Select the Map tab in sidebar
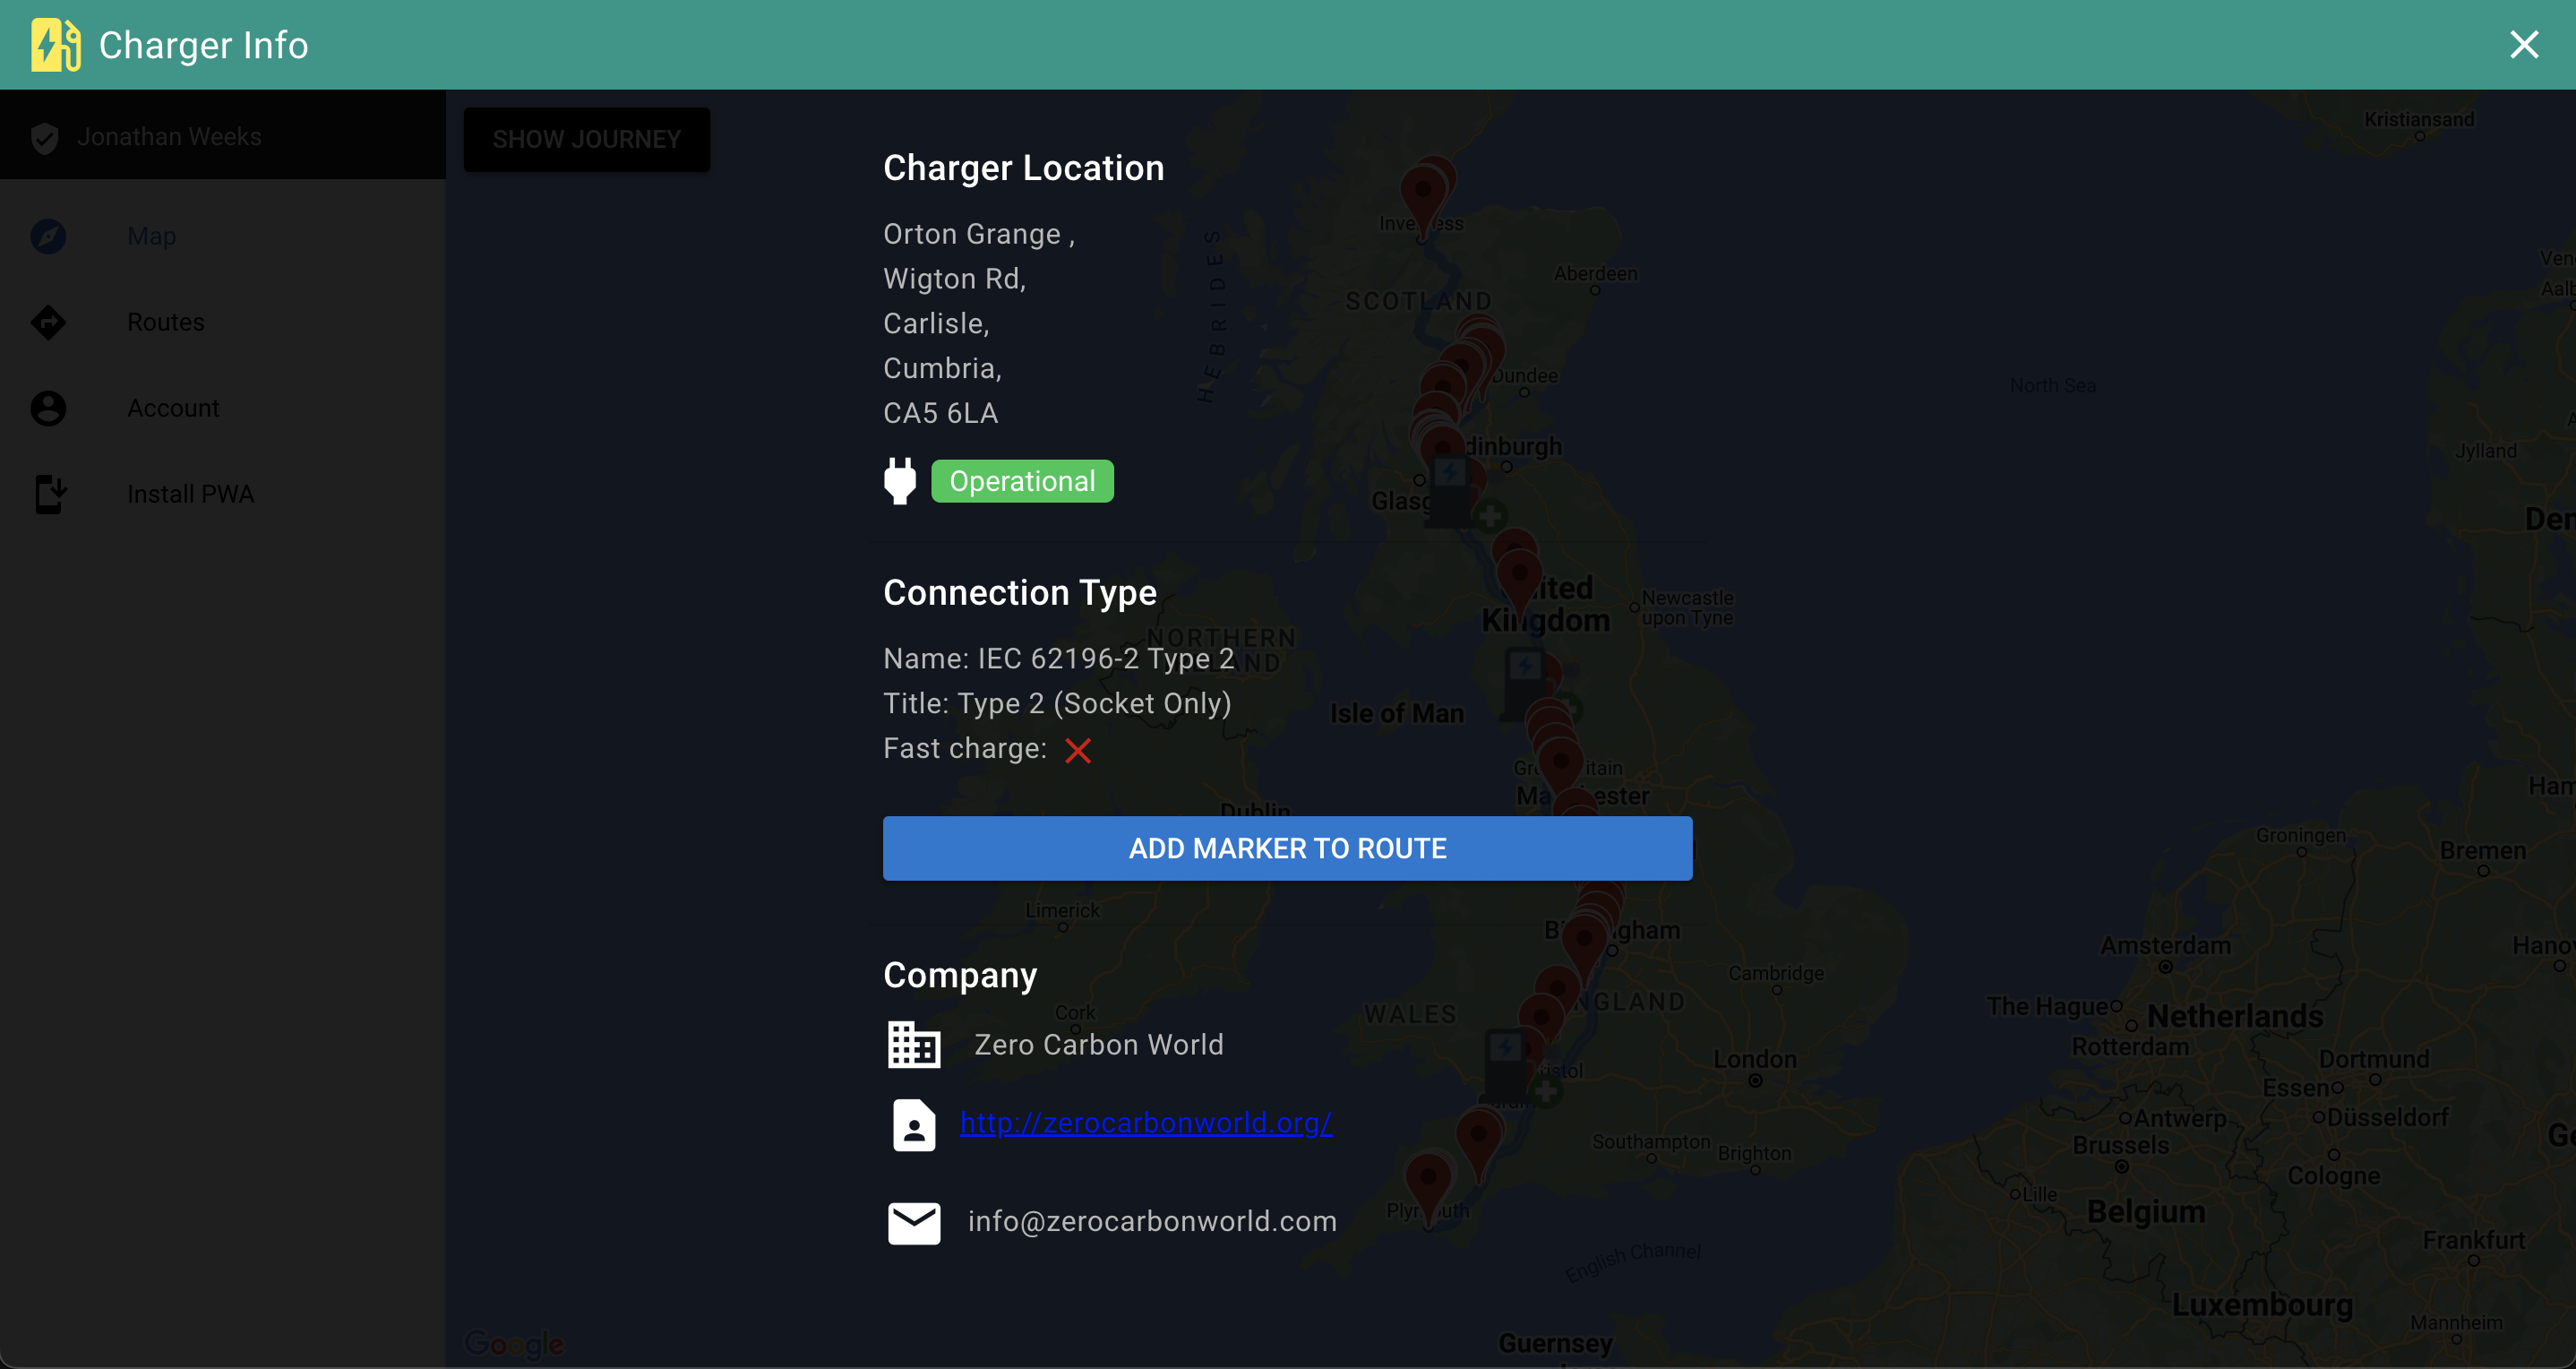The width and height of the screenshot is (2576, 1369). pyautogui.click(x=153, y=236)
